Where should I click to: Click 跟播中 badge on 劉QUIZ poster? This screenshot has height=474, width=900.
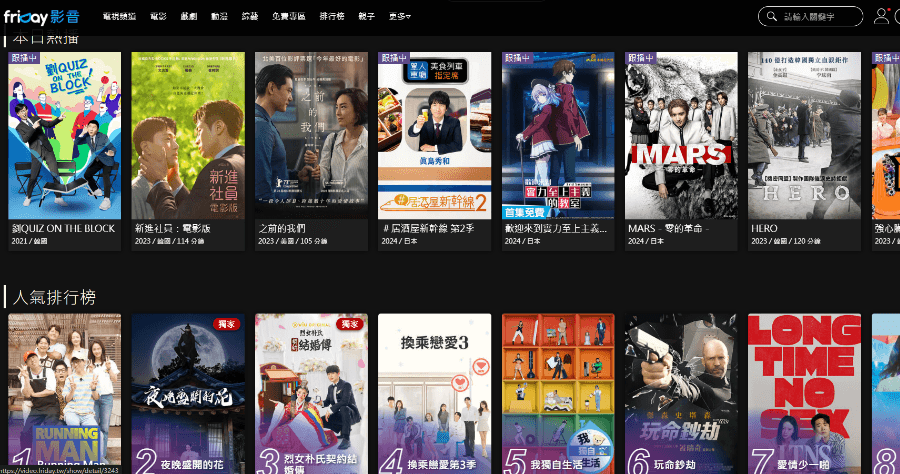coord(24,58)
